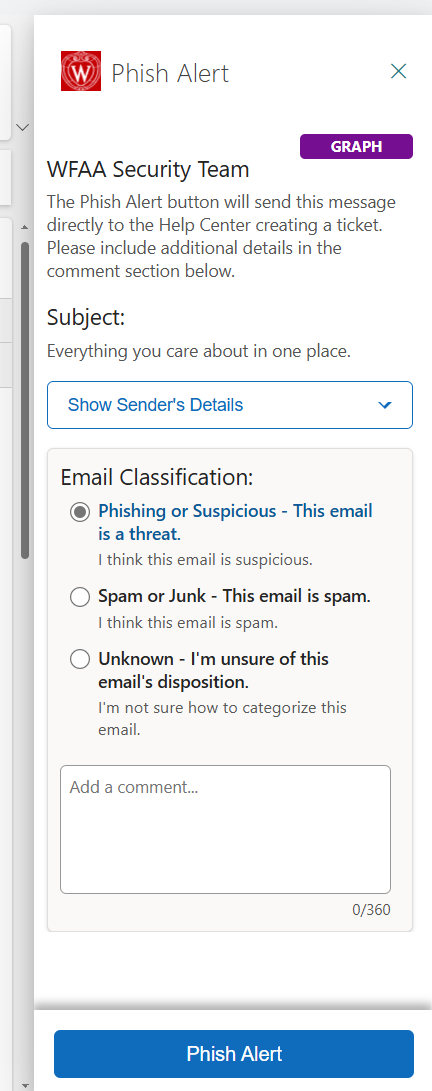Click the Phish Alert panel title
The image size is (432, 1091).
coord(170,73)
